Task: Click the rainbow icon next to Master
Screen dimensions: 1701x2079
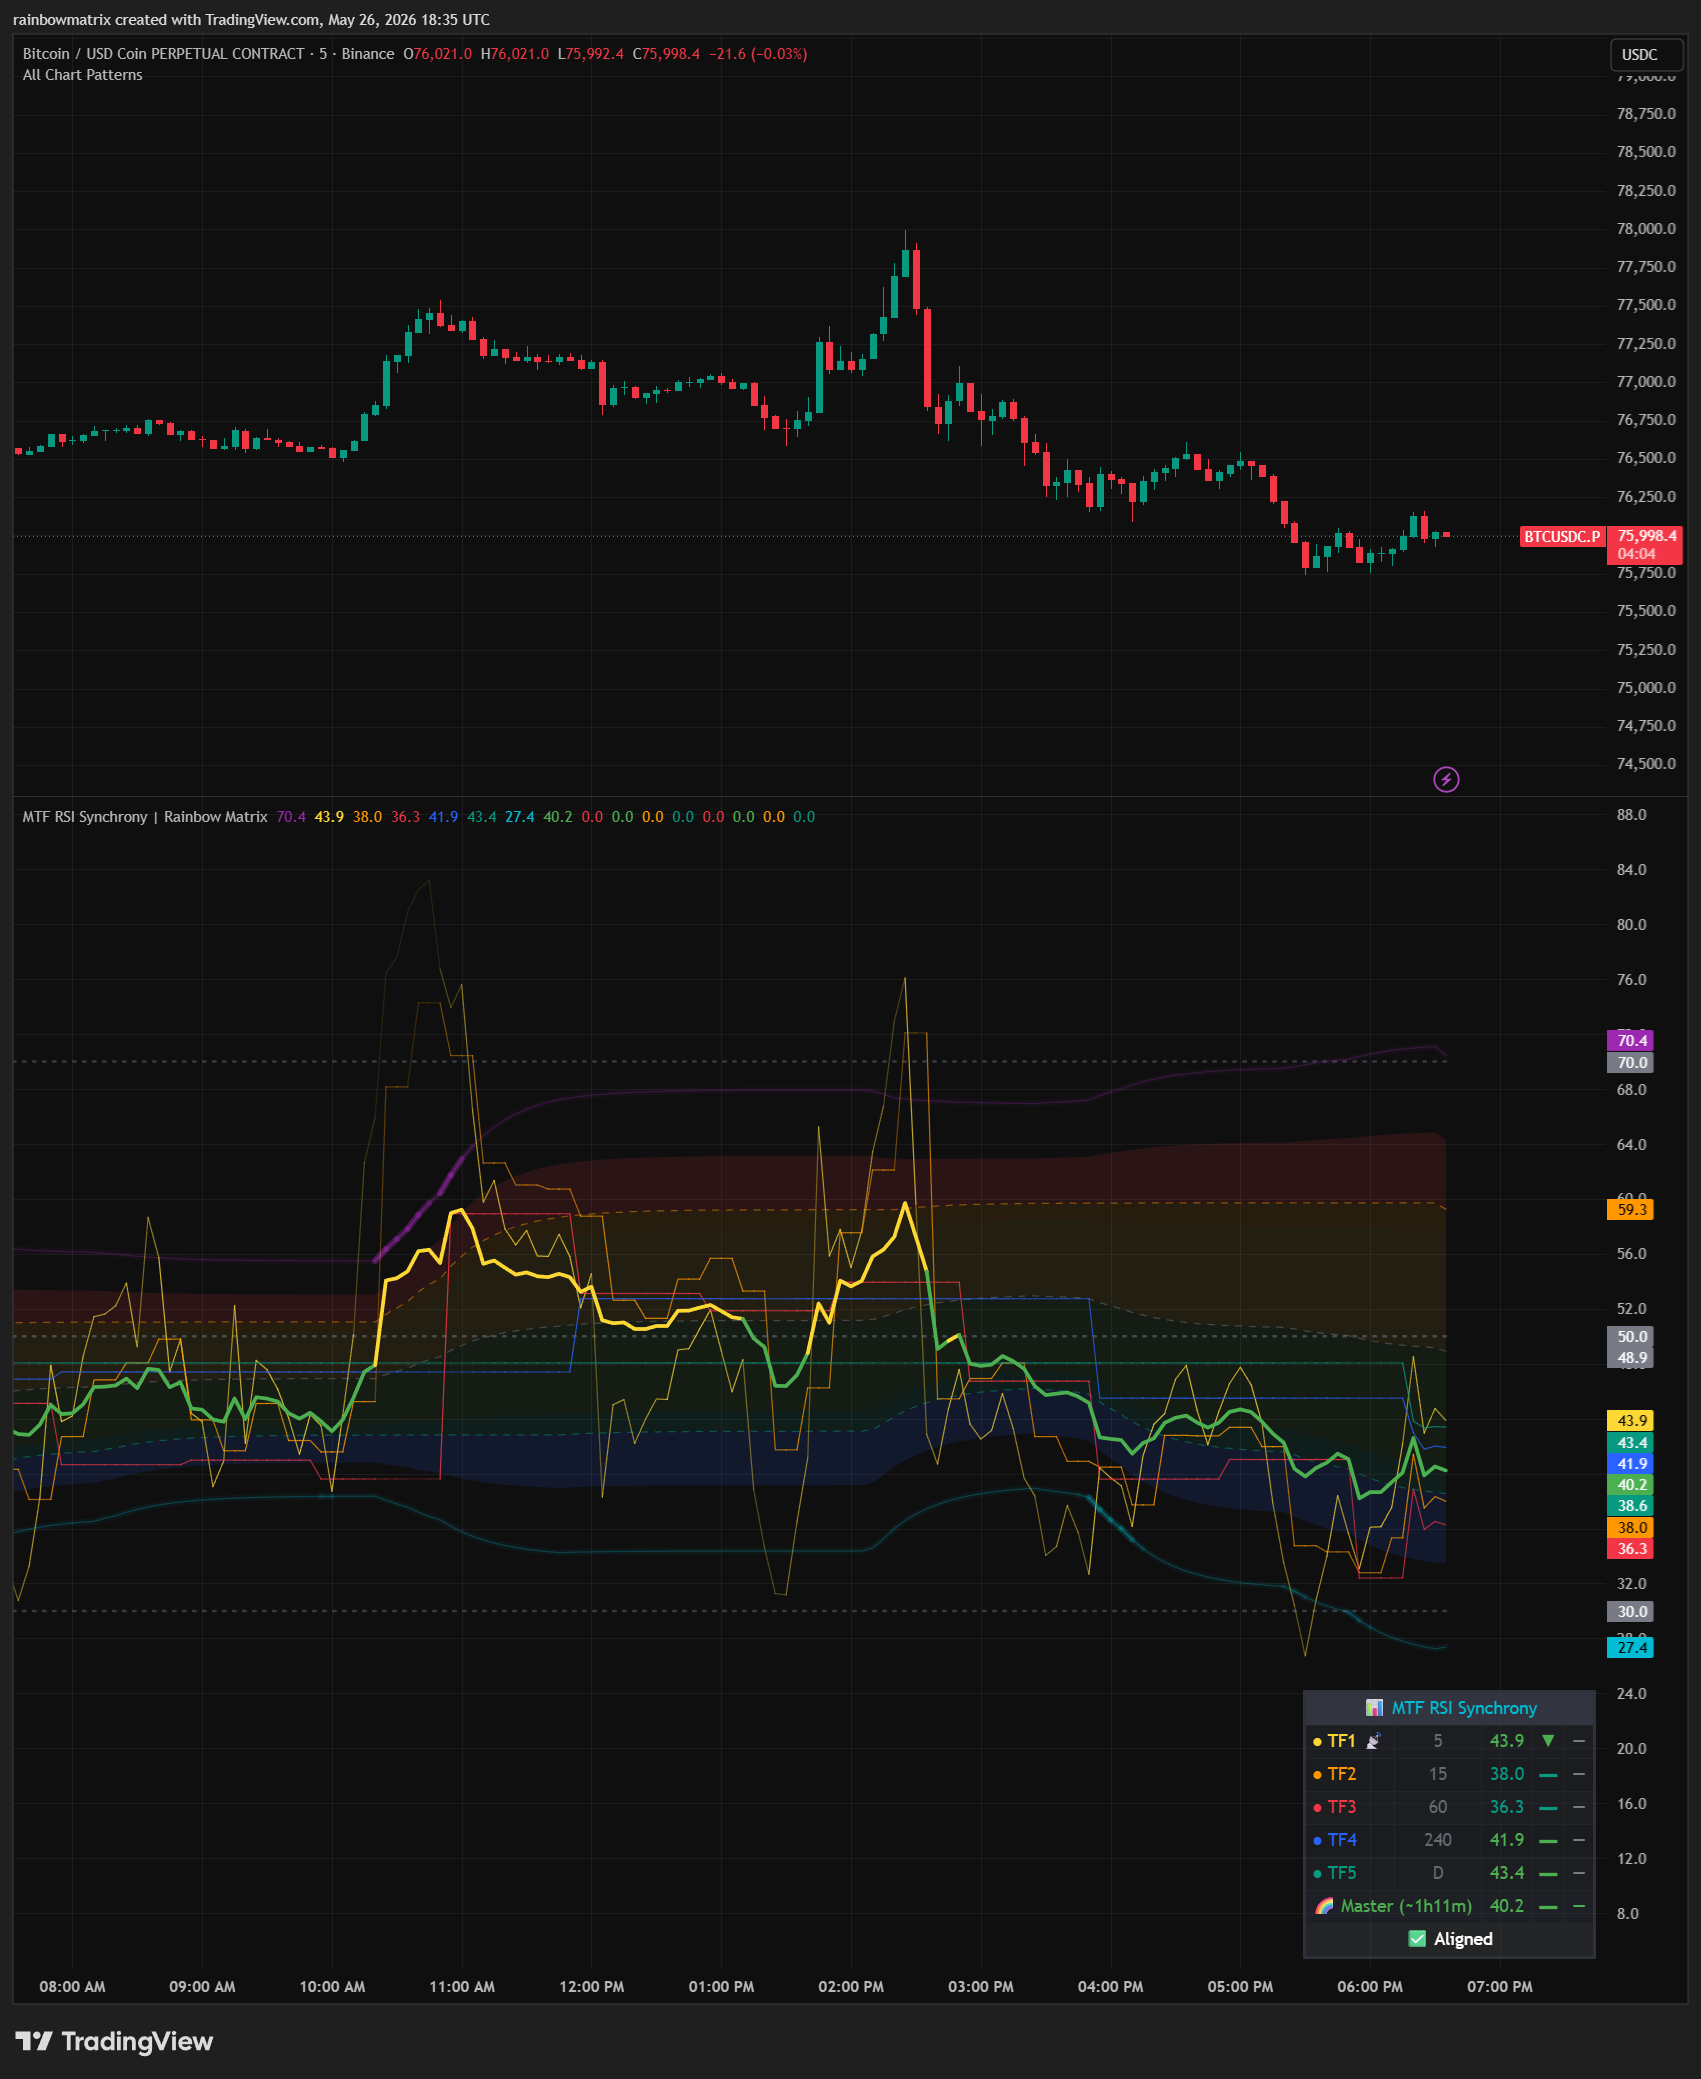Action: click(1324, 1906)
